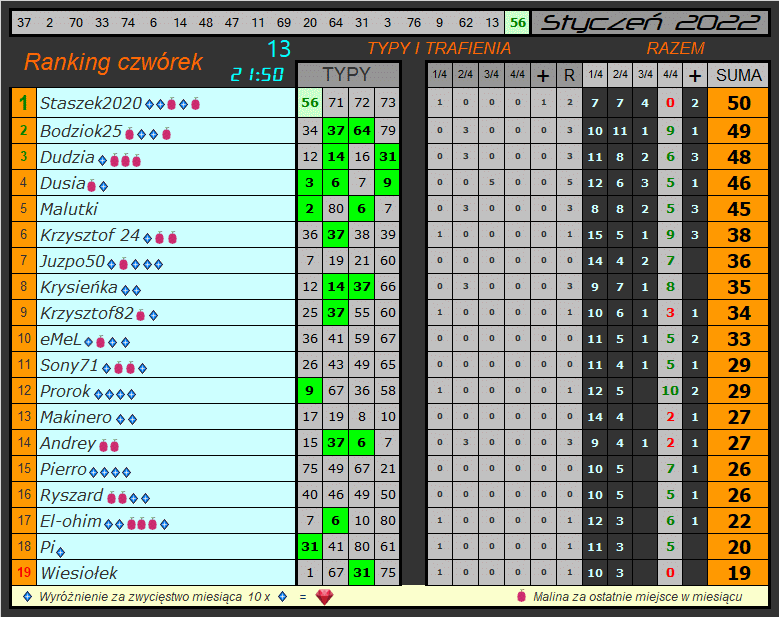Click the red 3 in Krzysztof82's 4/4 column
Screen dimensions: 779x617
point(670,313)
